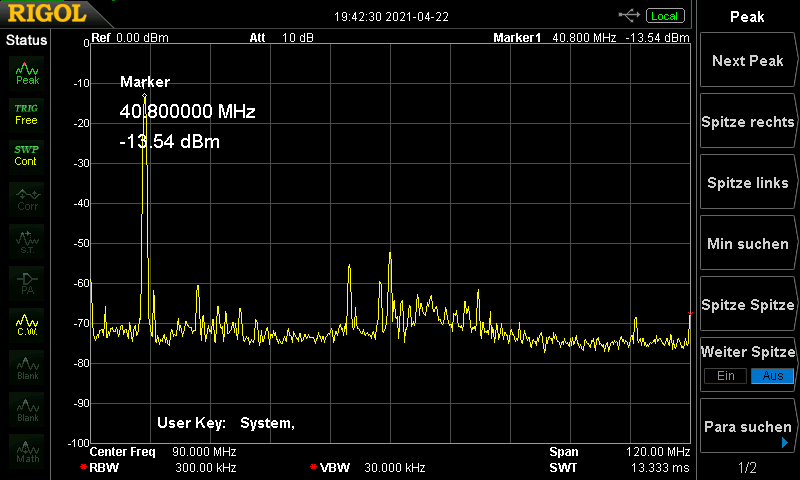
Task: Click the Math trace status icon
Action: (27, 451)
